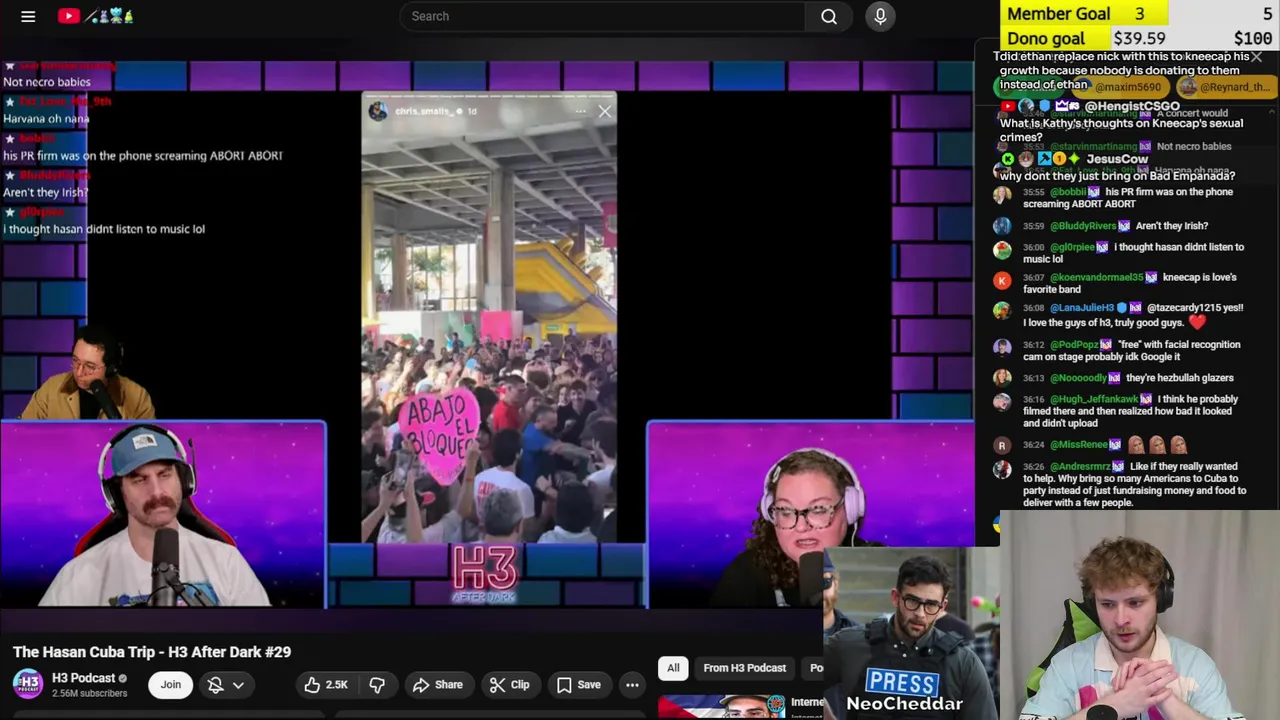The height and width of the screenshot is (720, 1280).
Task: Open the YouTube hamburger guide menu
Action: tap(28, 16)
